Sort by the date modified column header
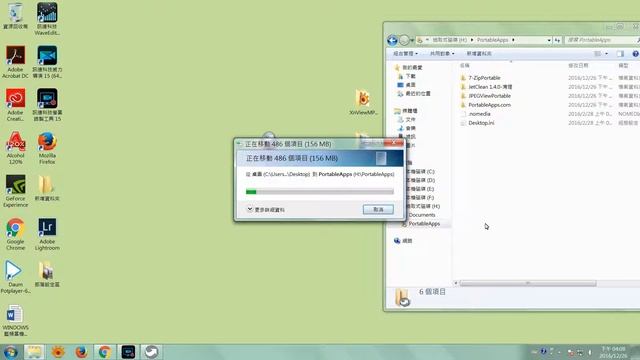Screen dimensions: 640x360 (x=578, y=66)
